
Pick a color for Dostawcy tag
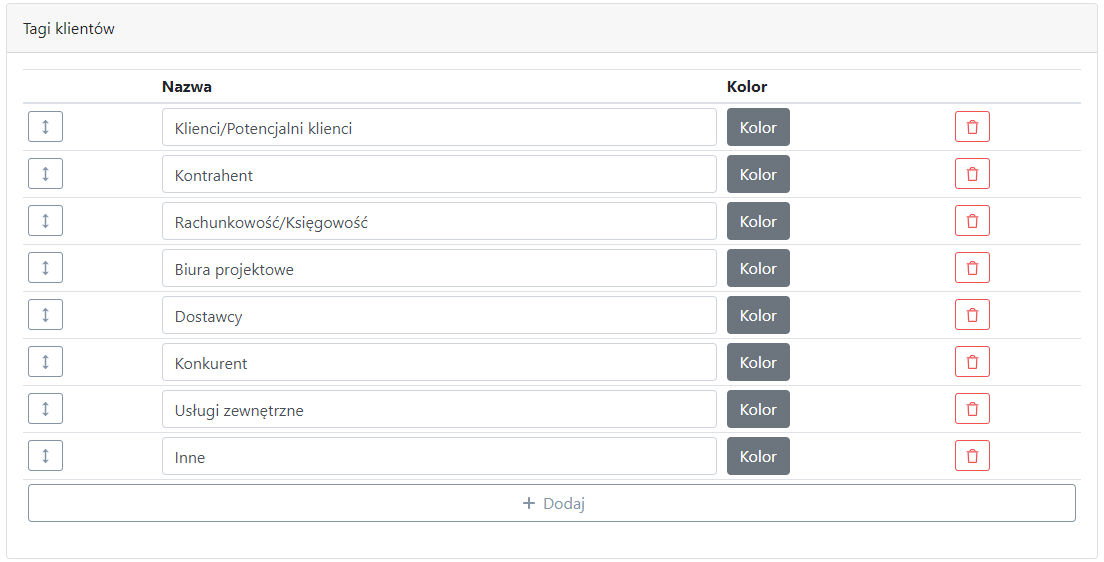758,315
